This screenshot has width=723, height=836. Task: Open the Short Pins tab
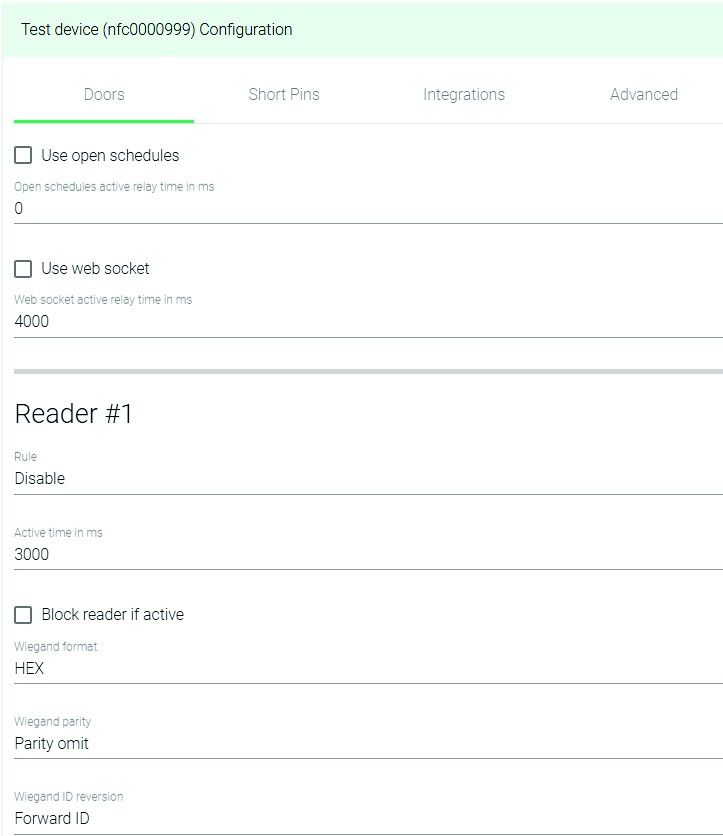point(284,95)
